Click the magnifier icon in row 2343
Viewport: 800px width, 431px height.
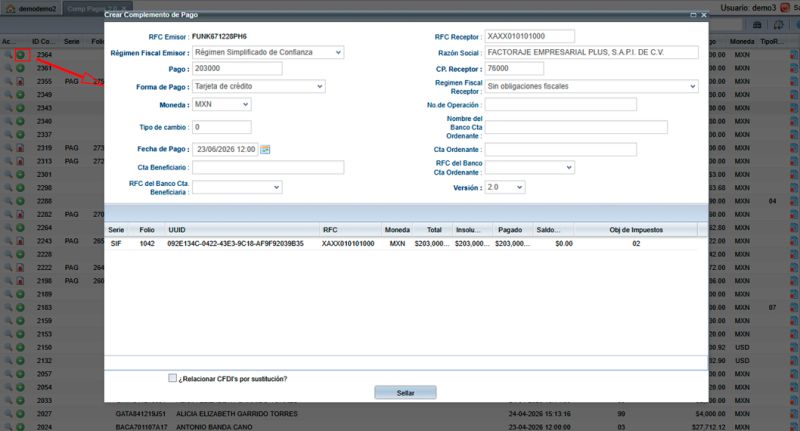tap(9, 108)
